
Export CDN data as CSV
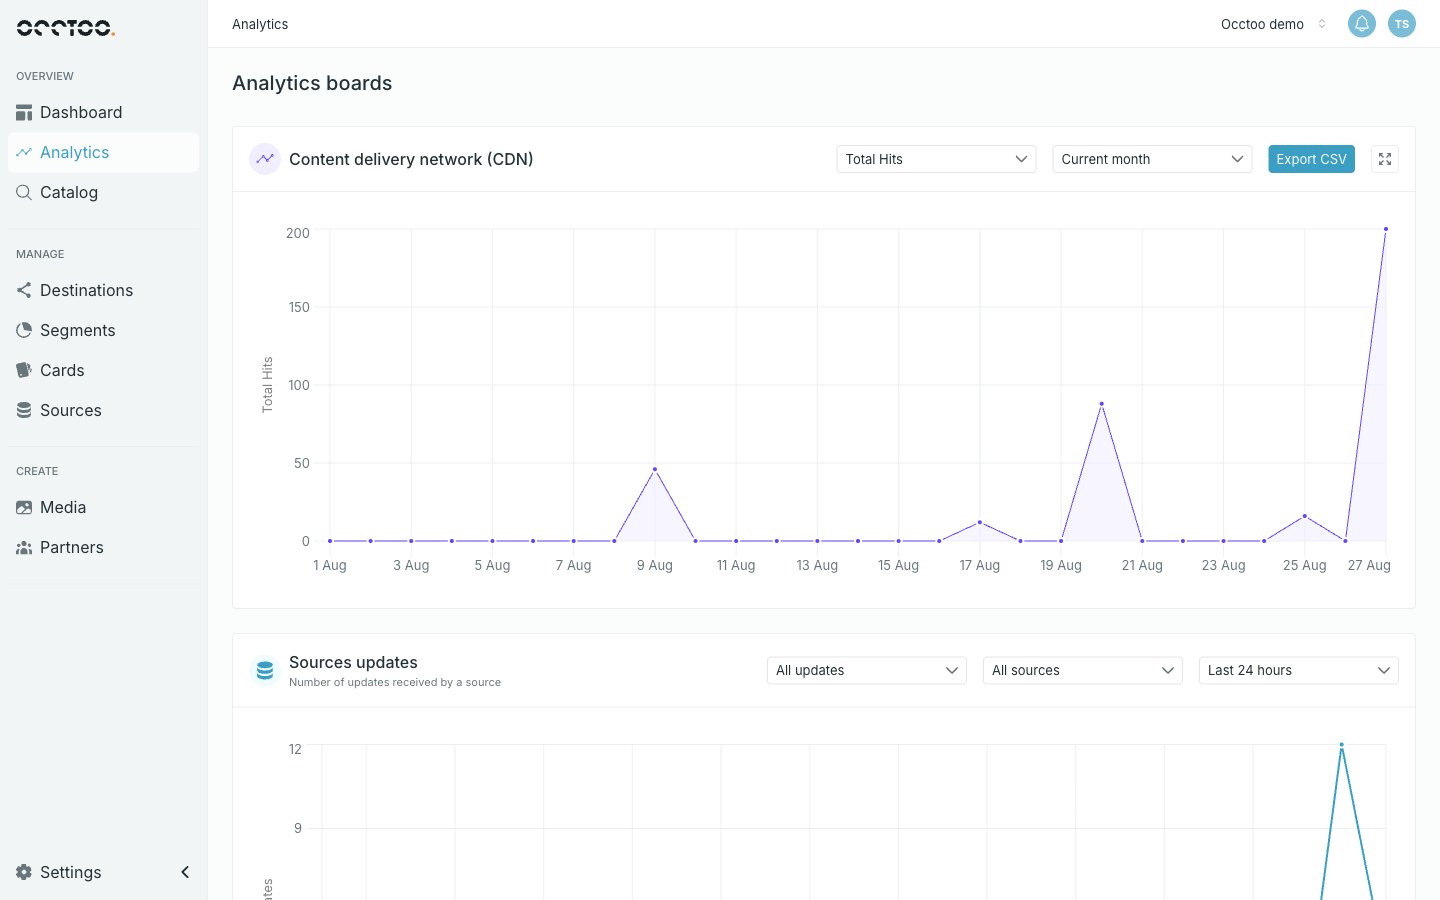coord(1311,159)
